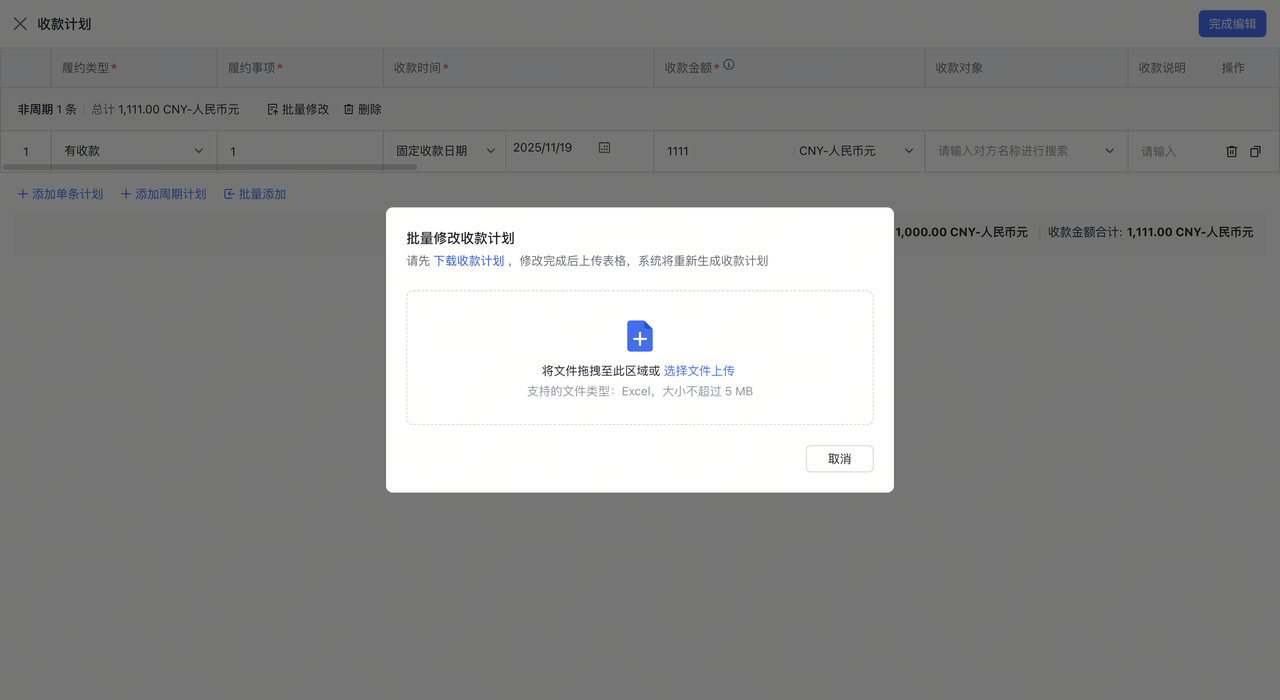1280x700 pixels.
Task: Click the blue plus upload icon in the dialog
Action: tap(639, 336)
